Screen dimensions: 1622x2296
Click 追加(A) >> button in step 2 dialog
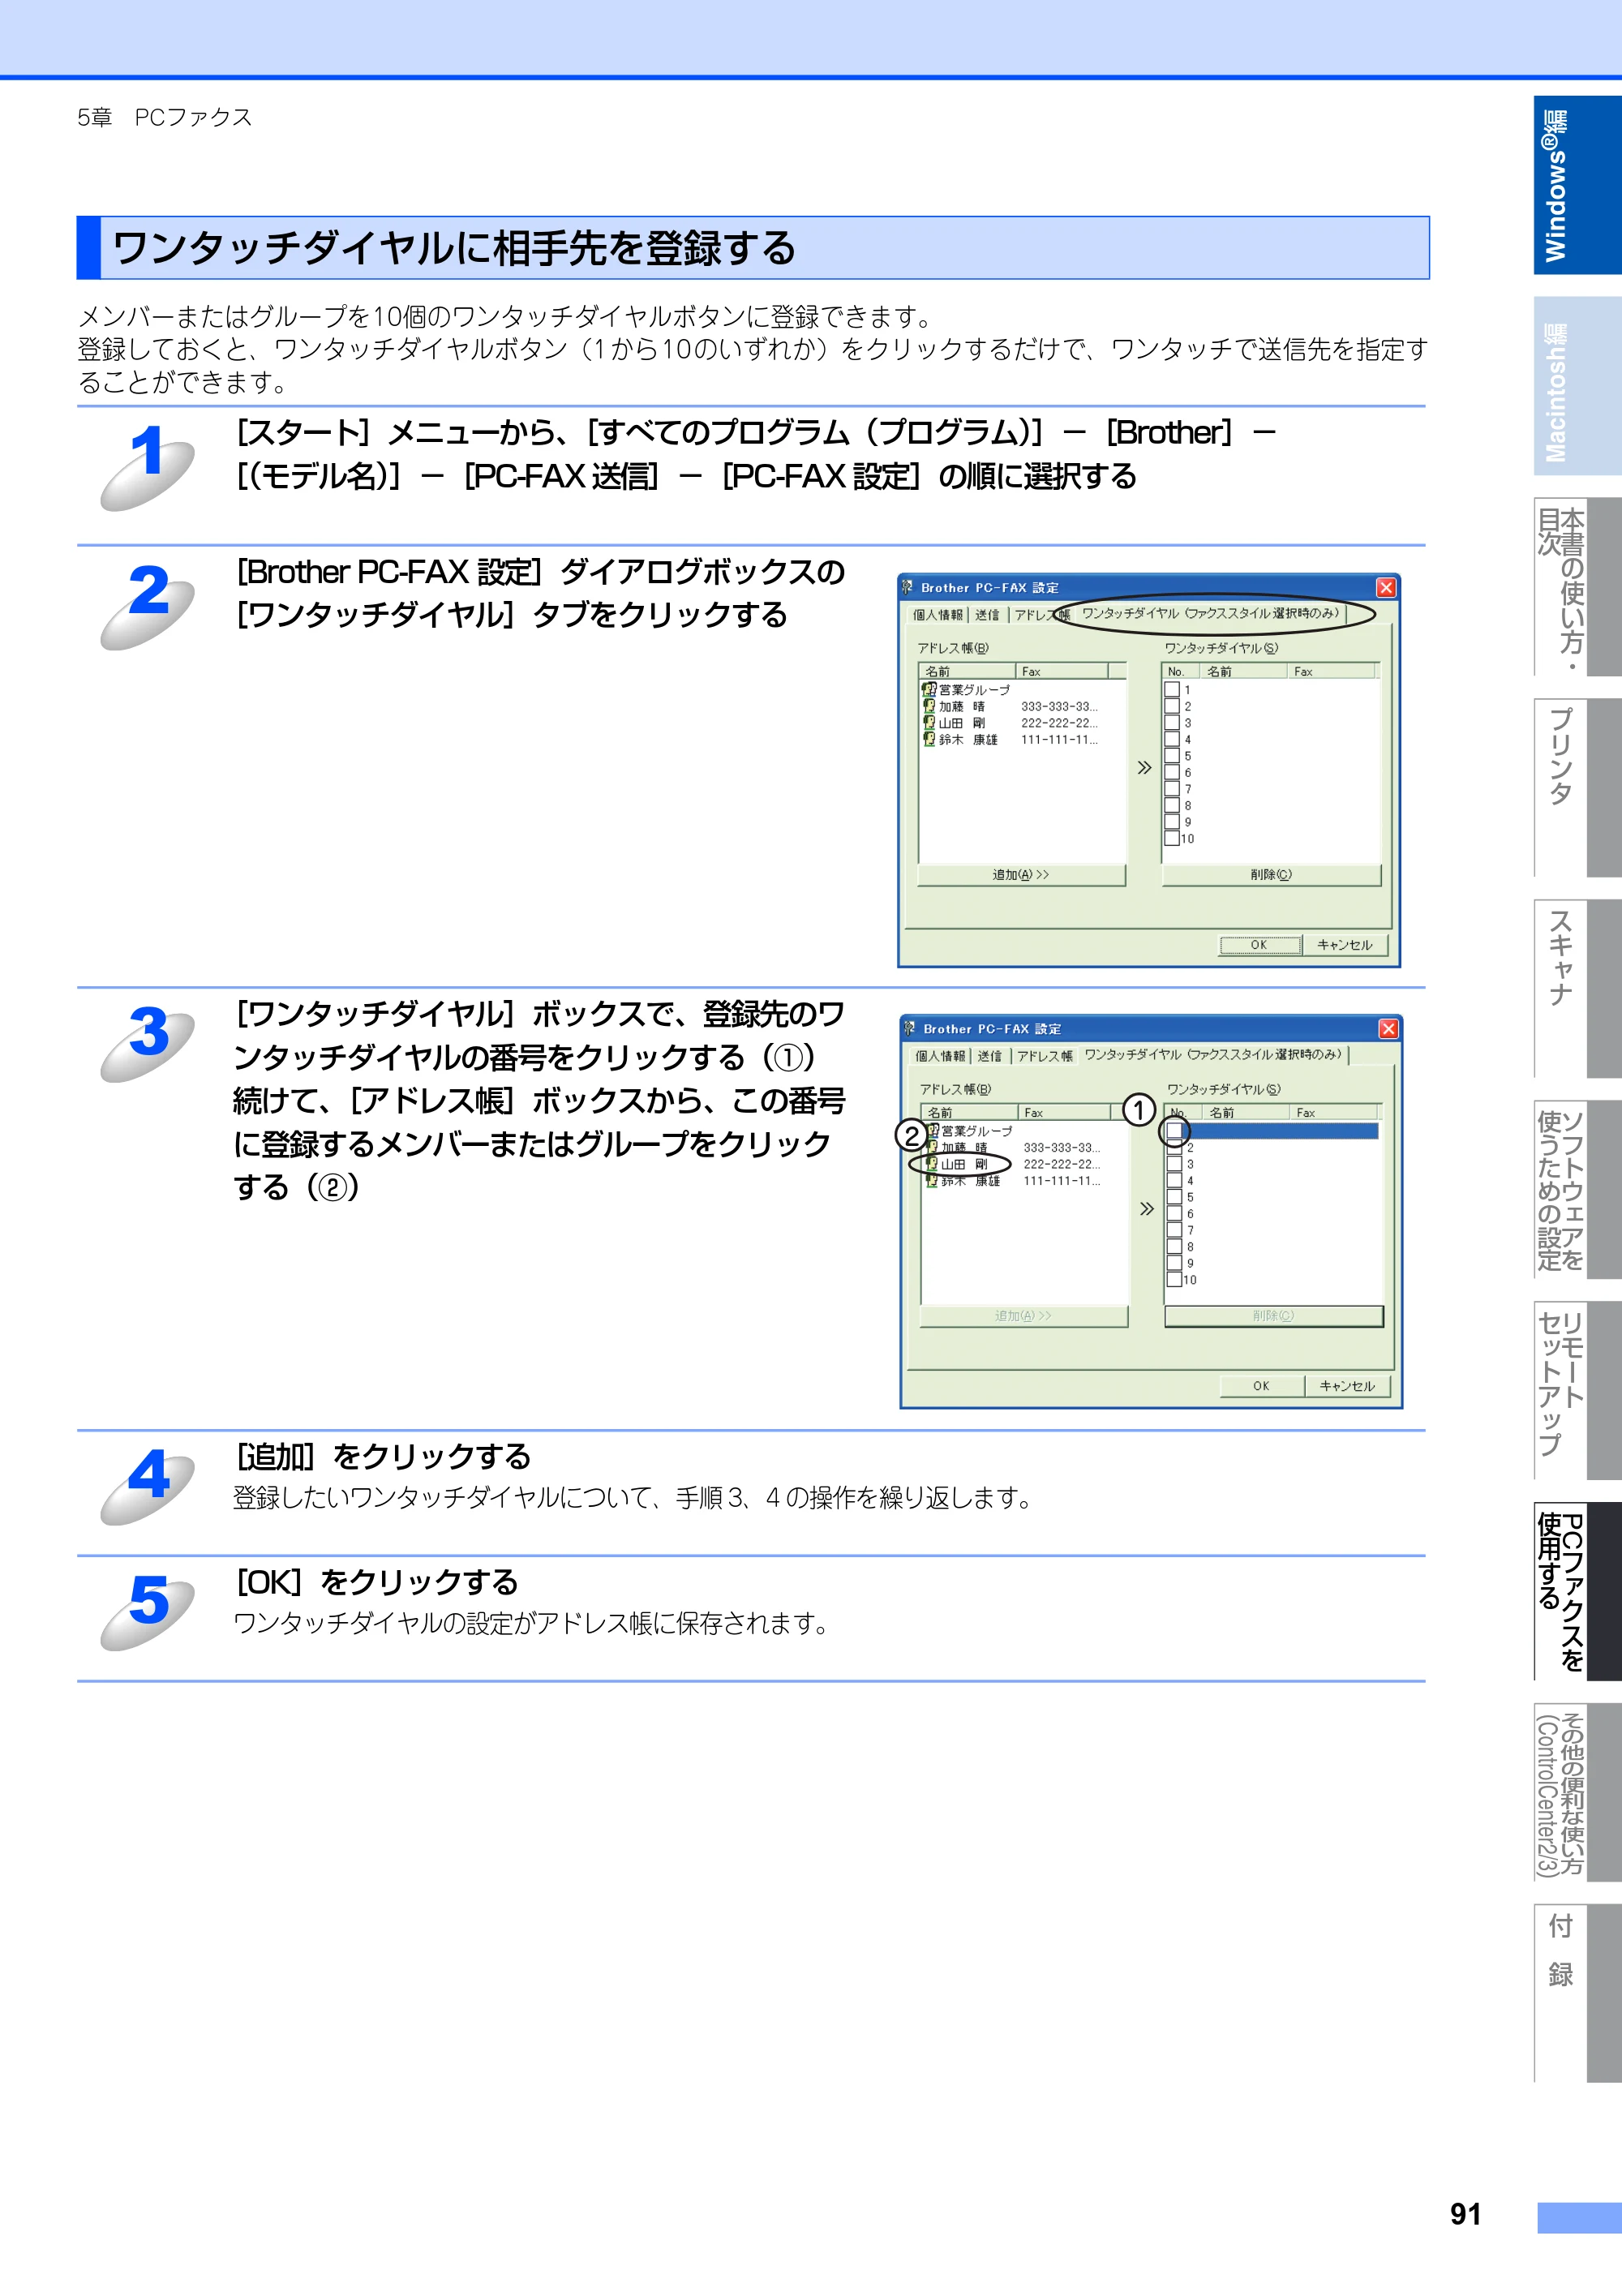click(x=1021, y=875)
